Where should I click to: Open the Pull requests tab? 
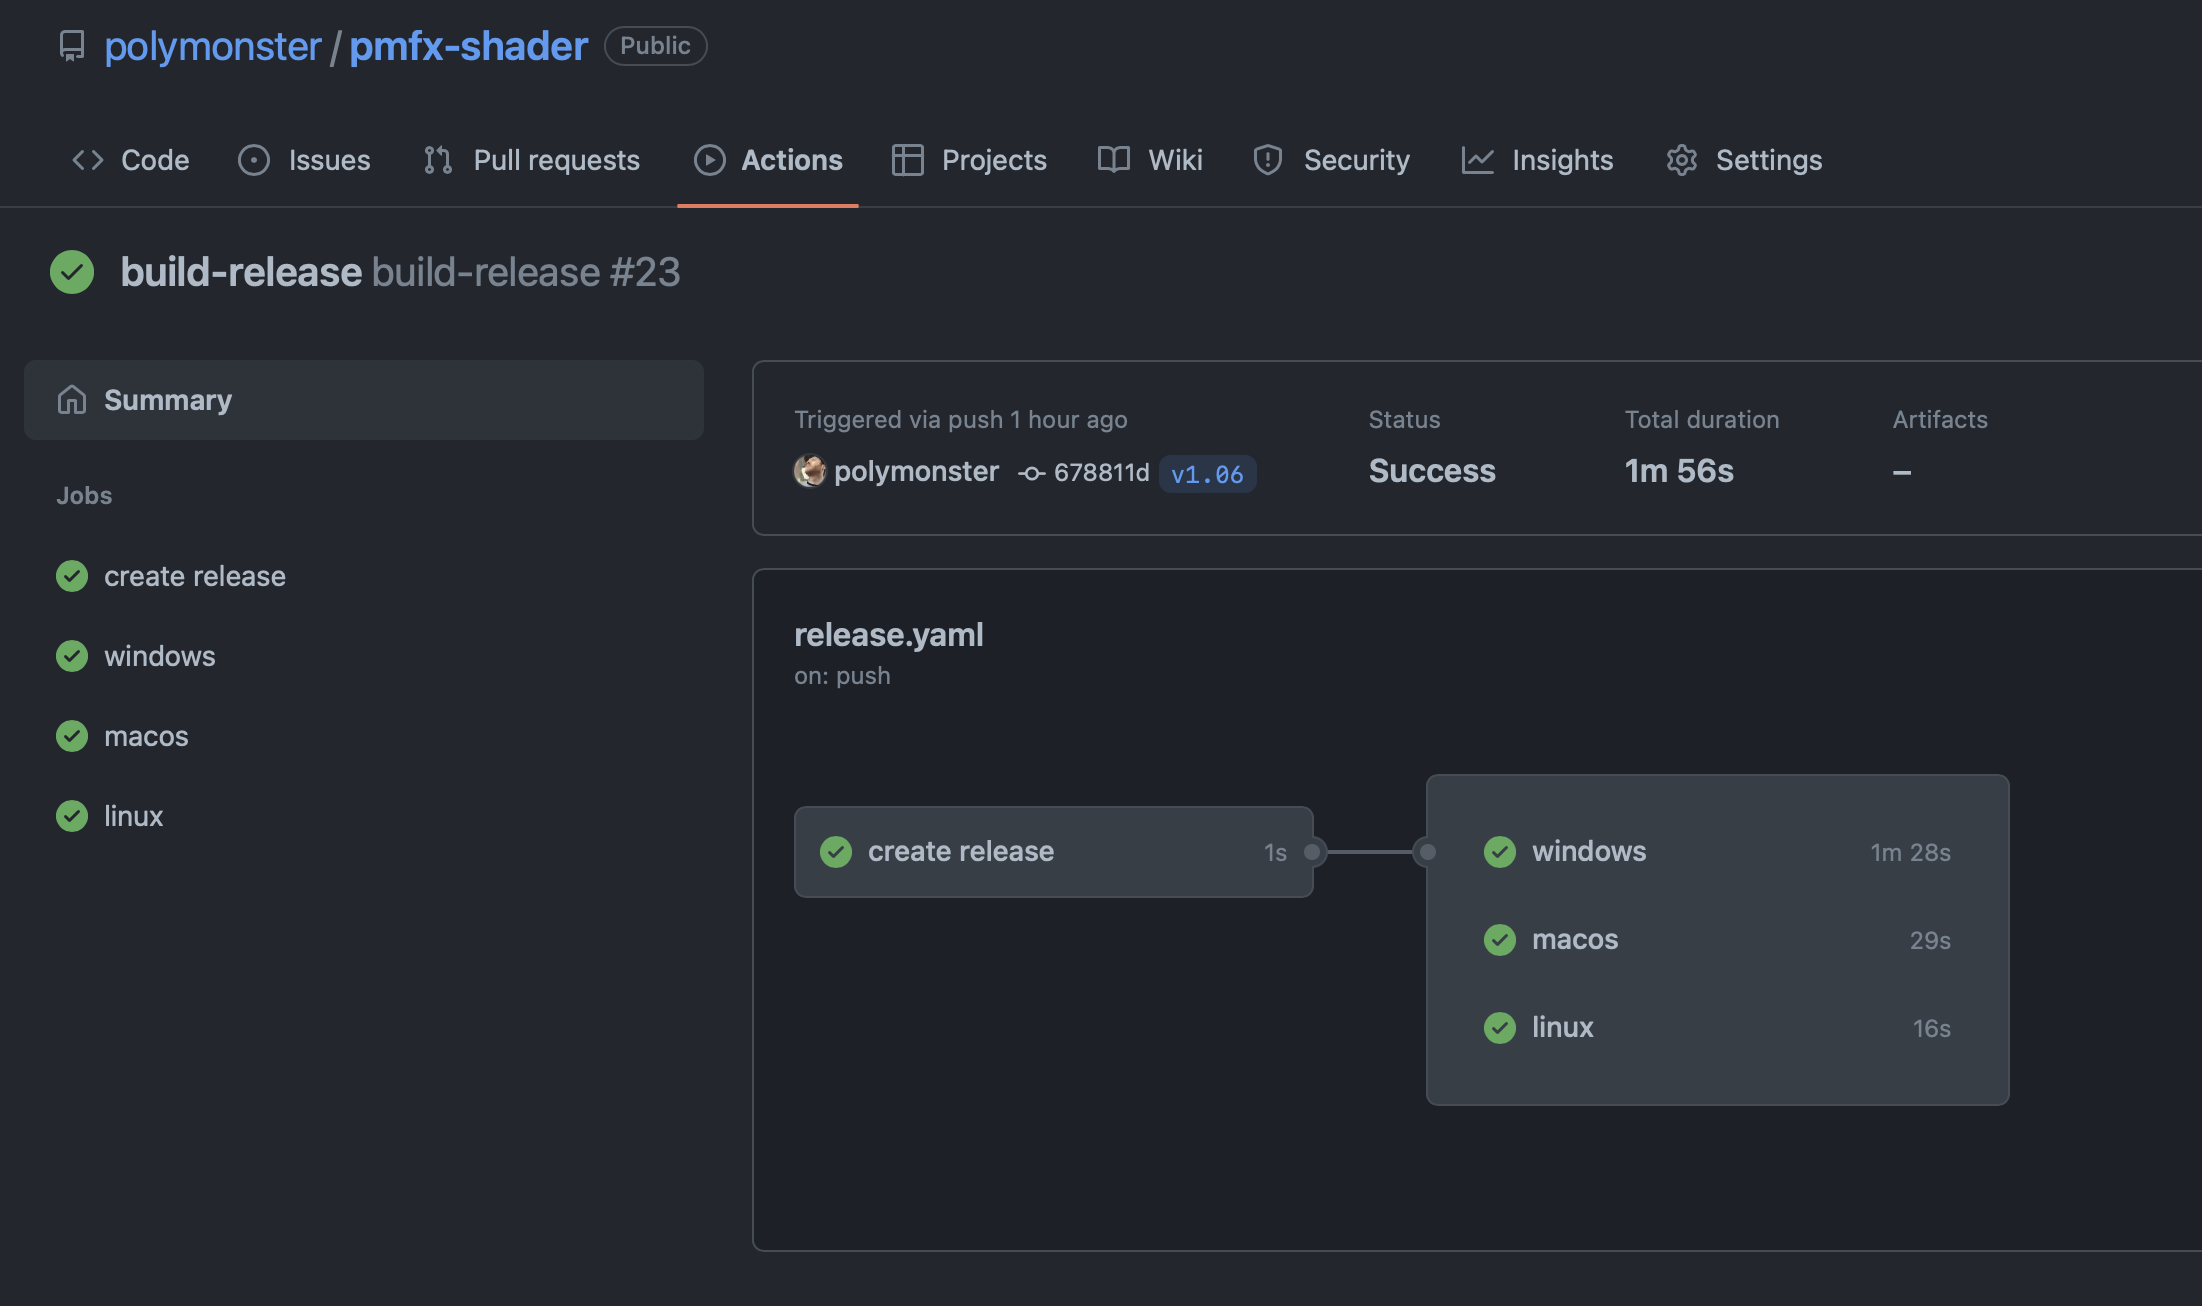(531, 160)
